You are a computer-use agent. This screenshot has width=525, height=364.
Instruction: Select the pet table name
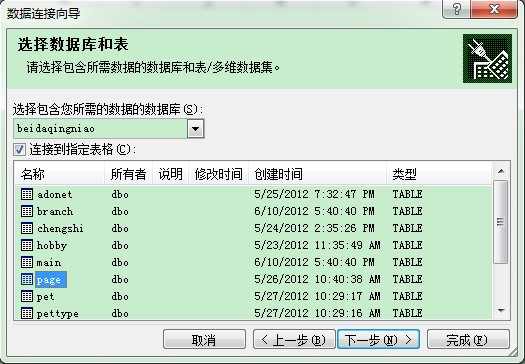click(x=45, y=297)
